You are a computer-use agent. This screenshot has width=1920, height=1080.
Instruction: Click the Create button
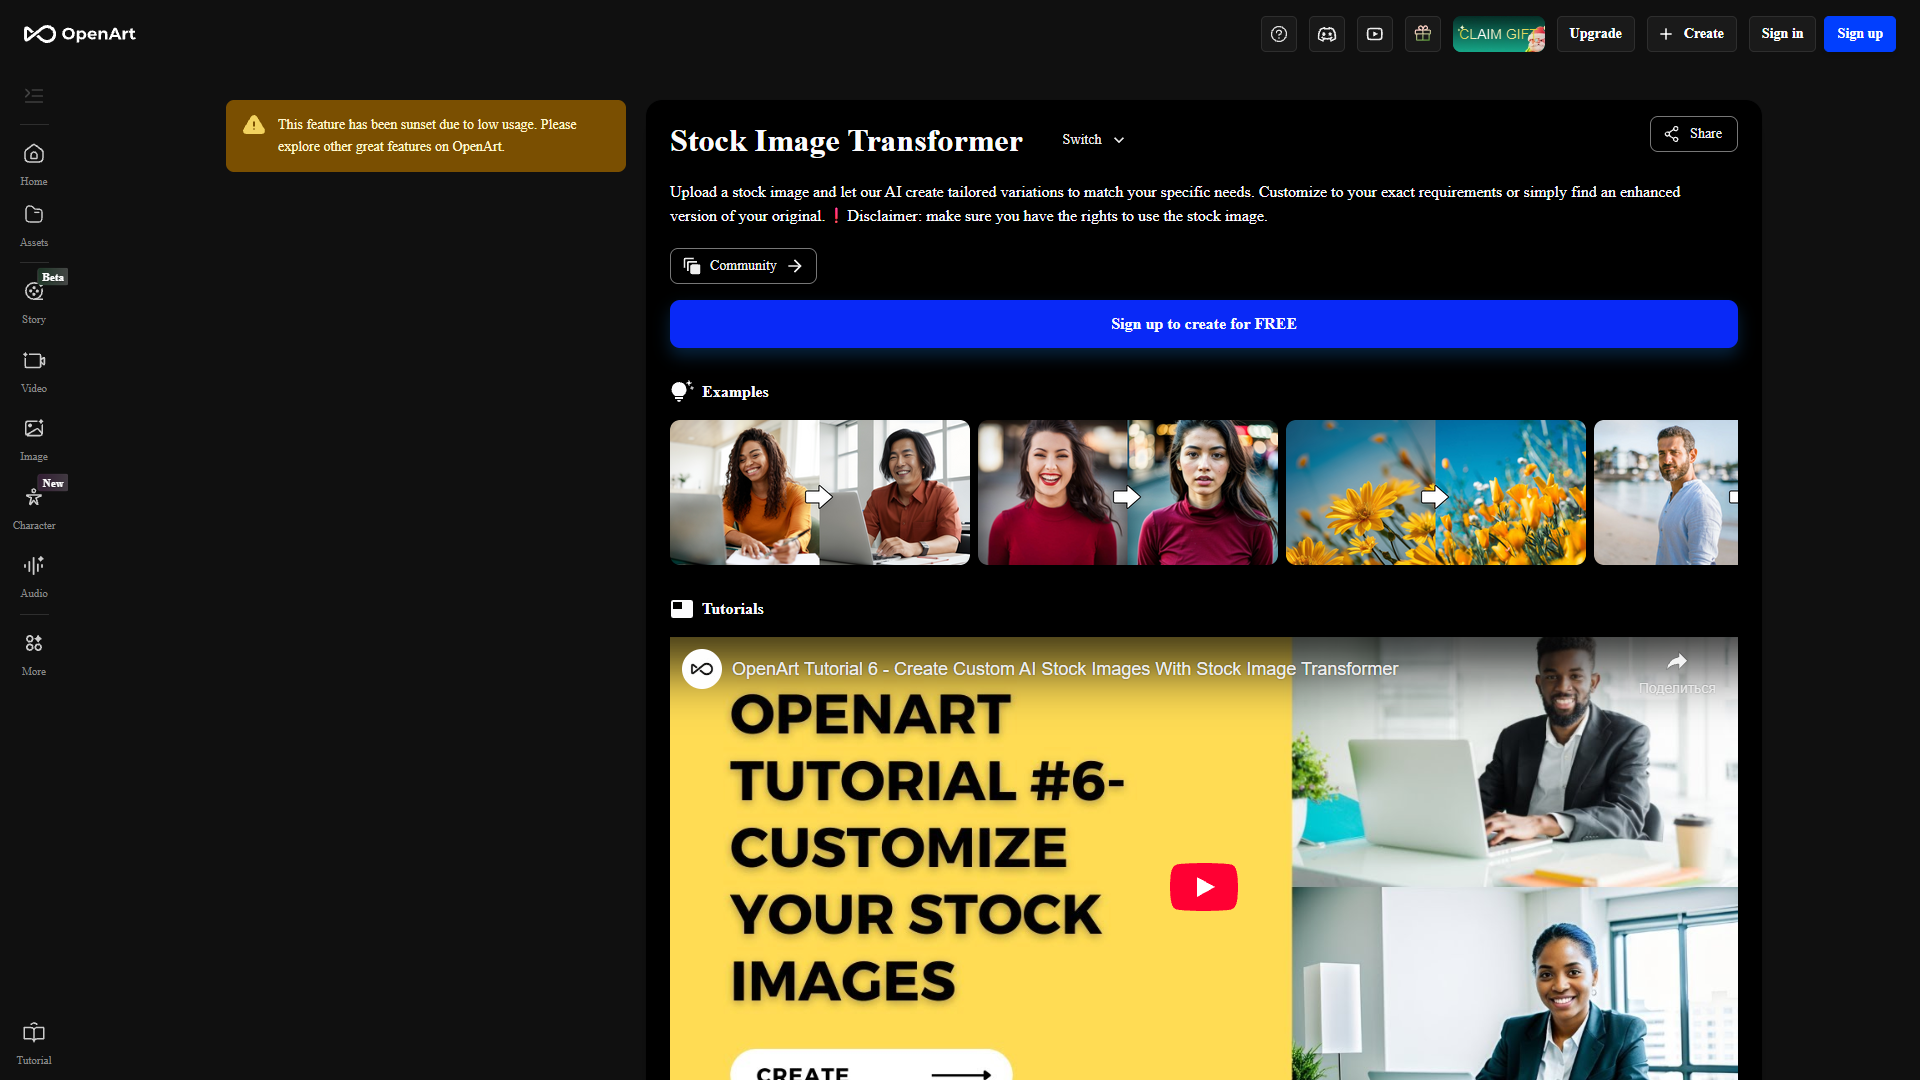[x=1692, y=34]
